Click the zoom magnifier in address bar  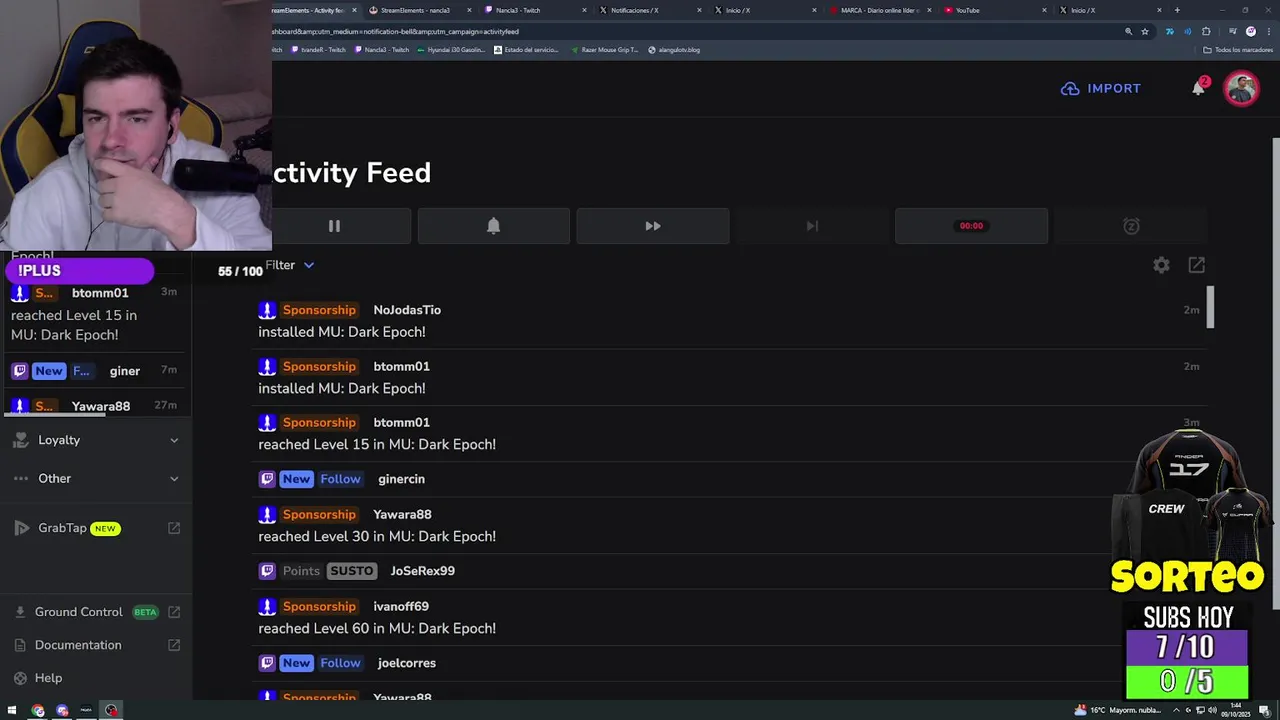click(x=1129, y=31)
